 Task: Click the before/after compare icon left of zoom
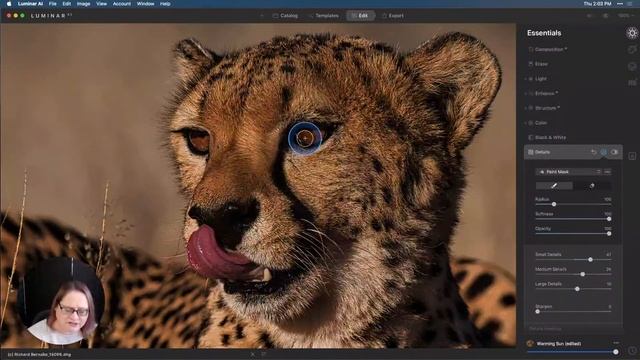[606, 16]
